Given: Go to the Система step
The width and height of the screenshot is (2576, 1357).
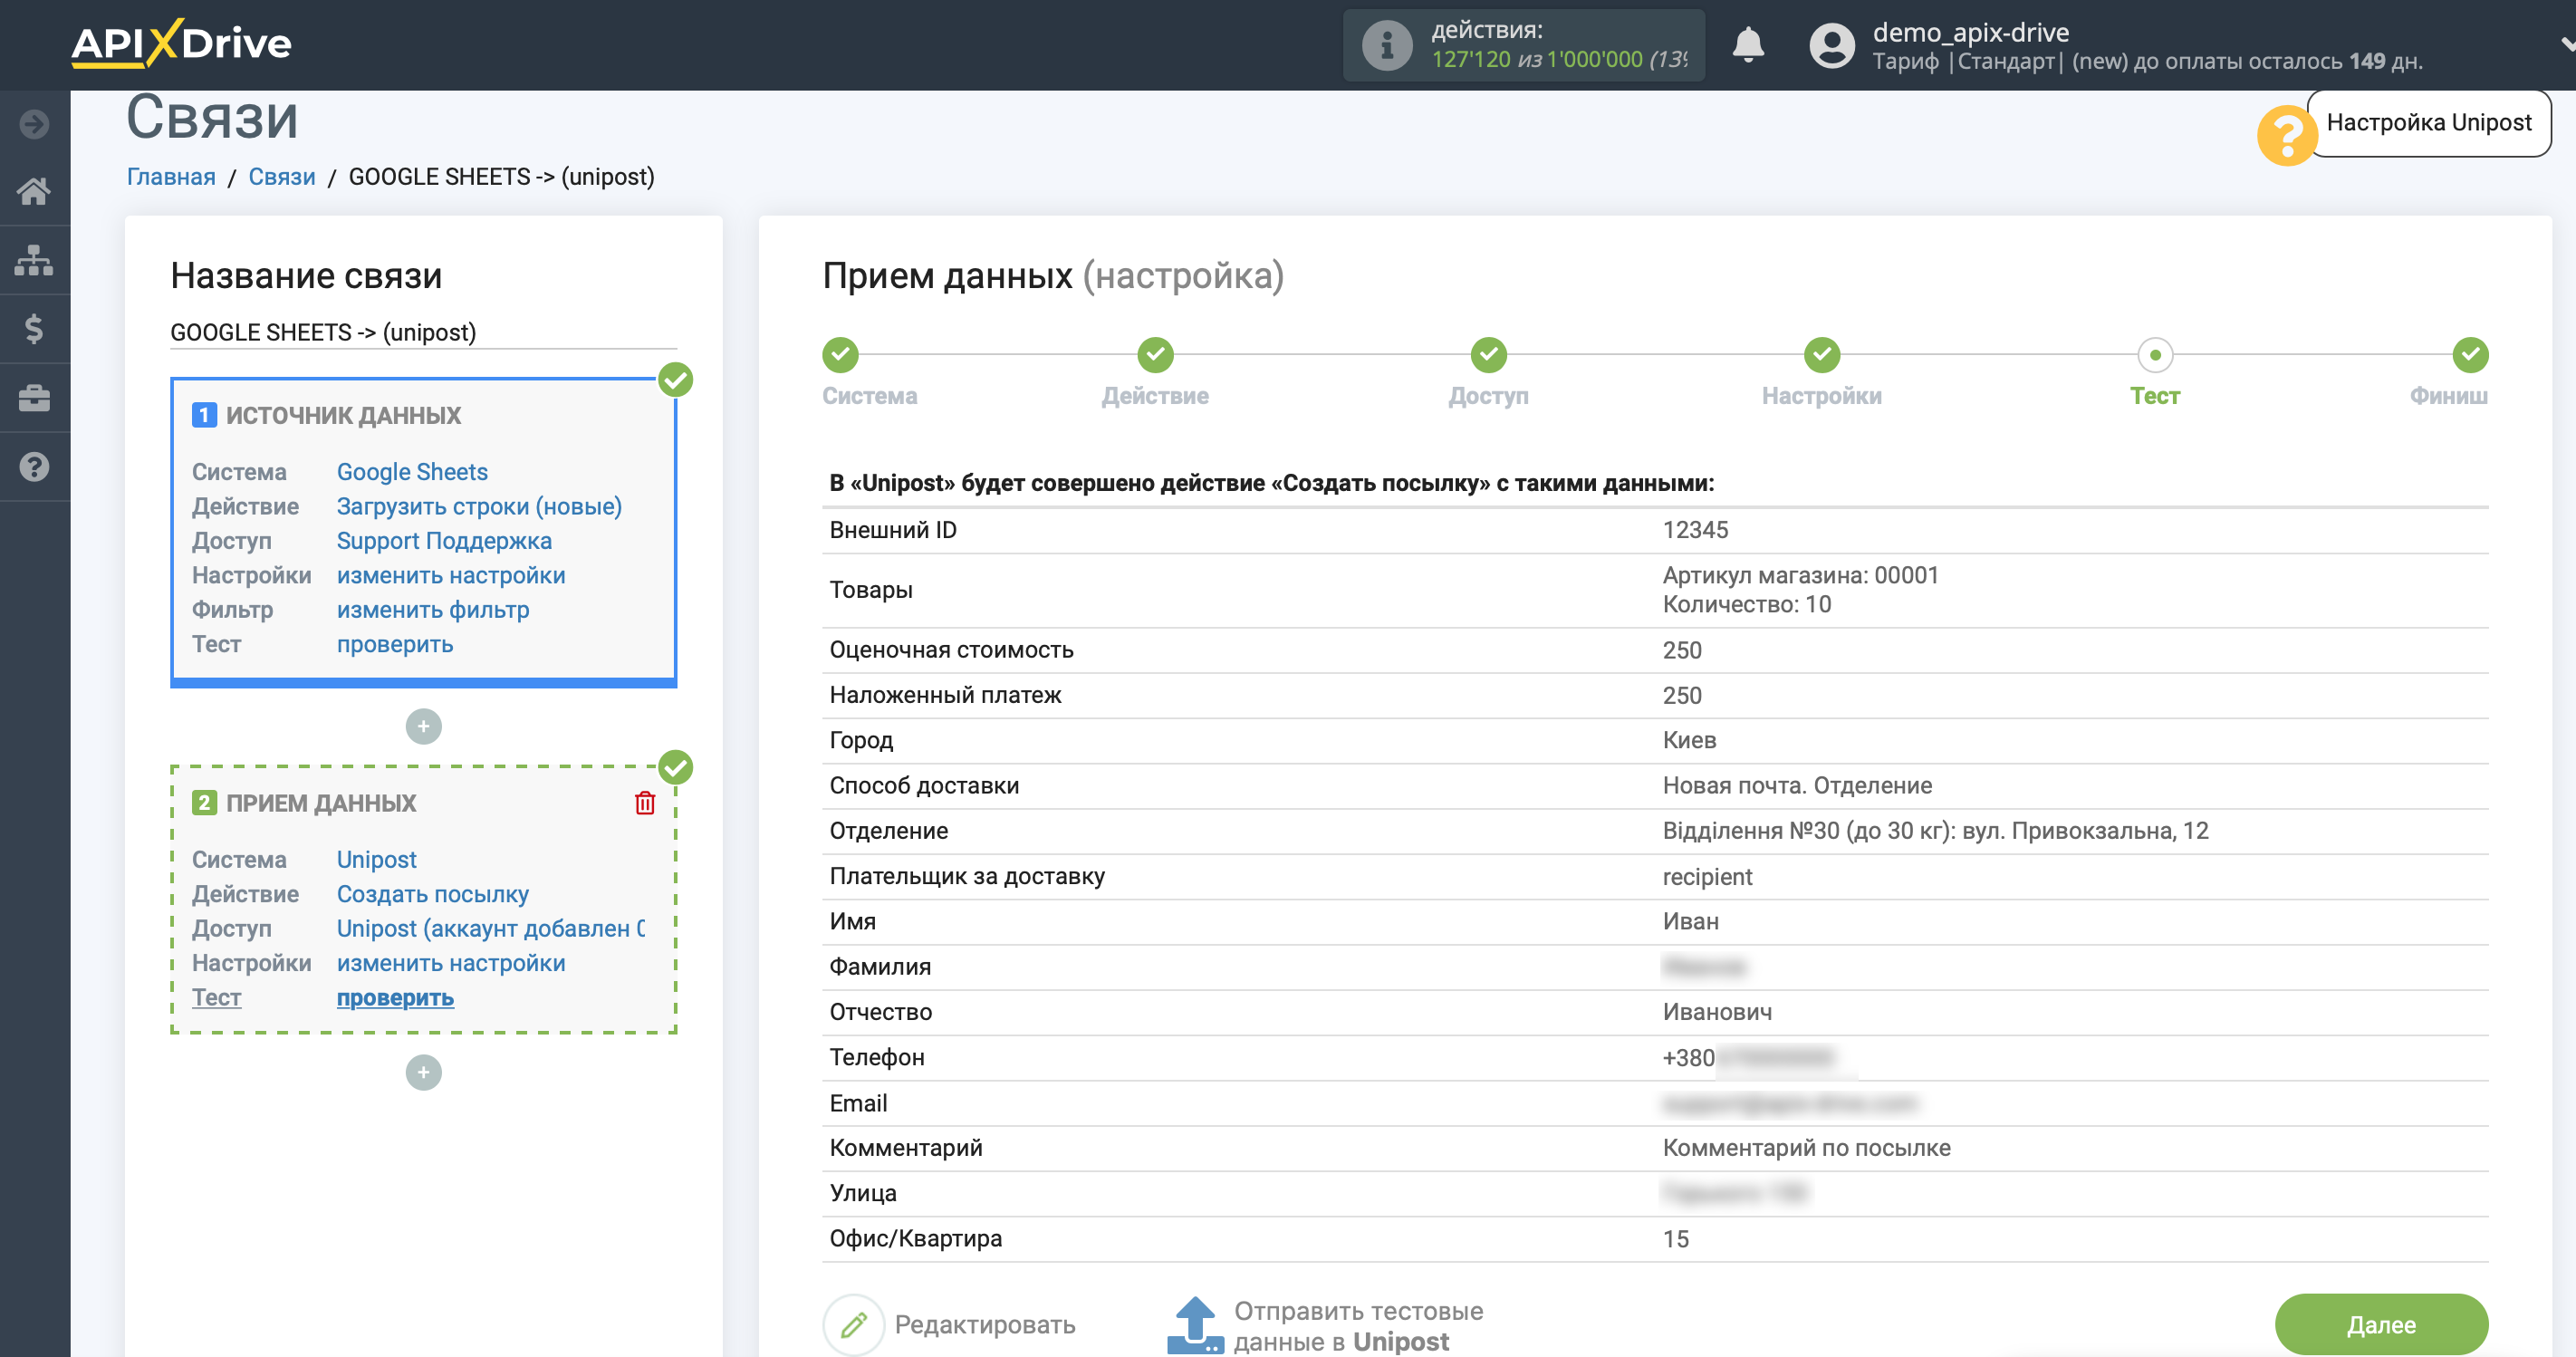Looking at the screenshot, I should click(841, 354).
